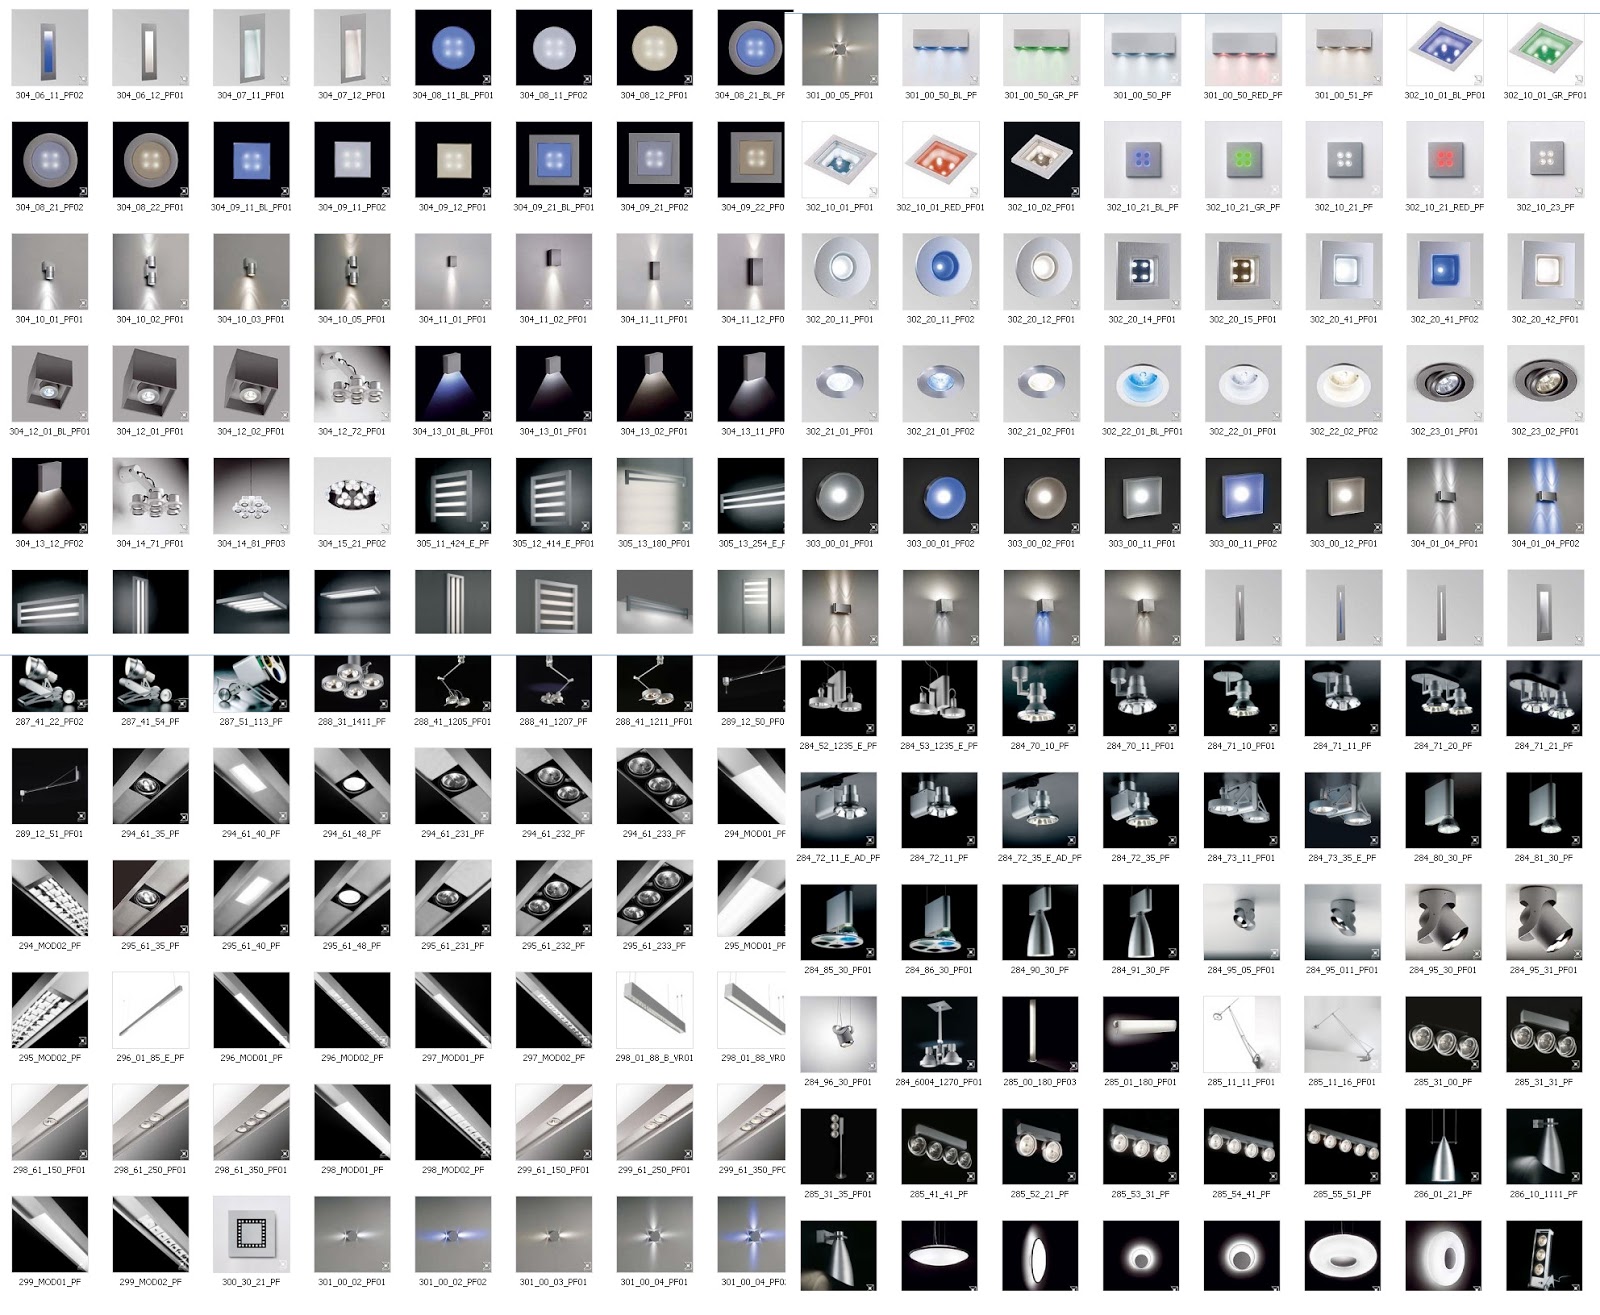Viewport: 1600px width, 1315px height.
Task: Click the 302_22_01_BL_PF01 thumbnail
Action: click(x=1142, y=383)
